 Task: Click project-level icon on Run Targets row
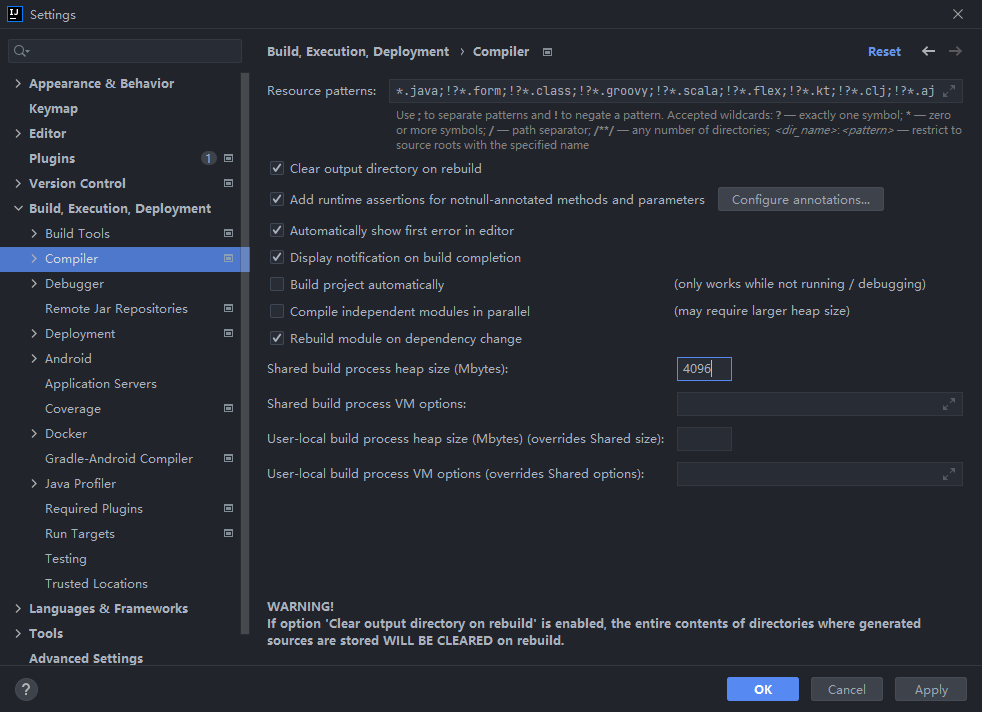click(x=229, y=534)
